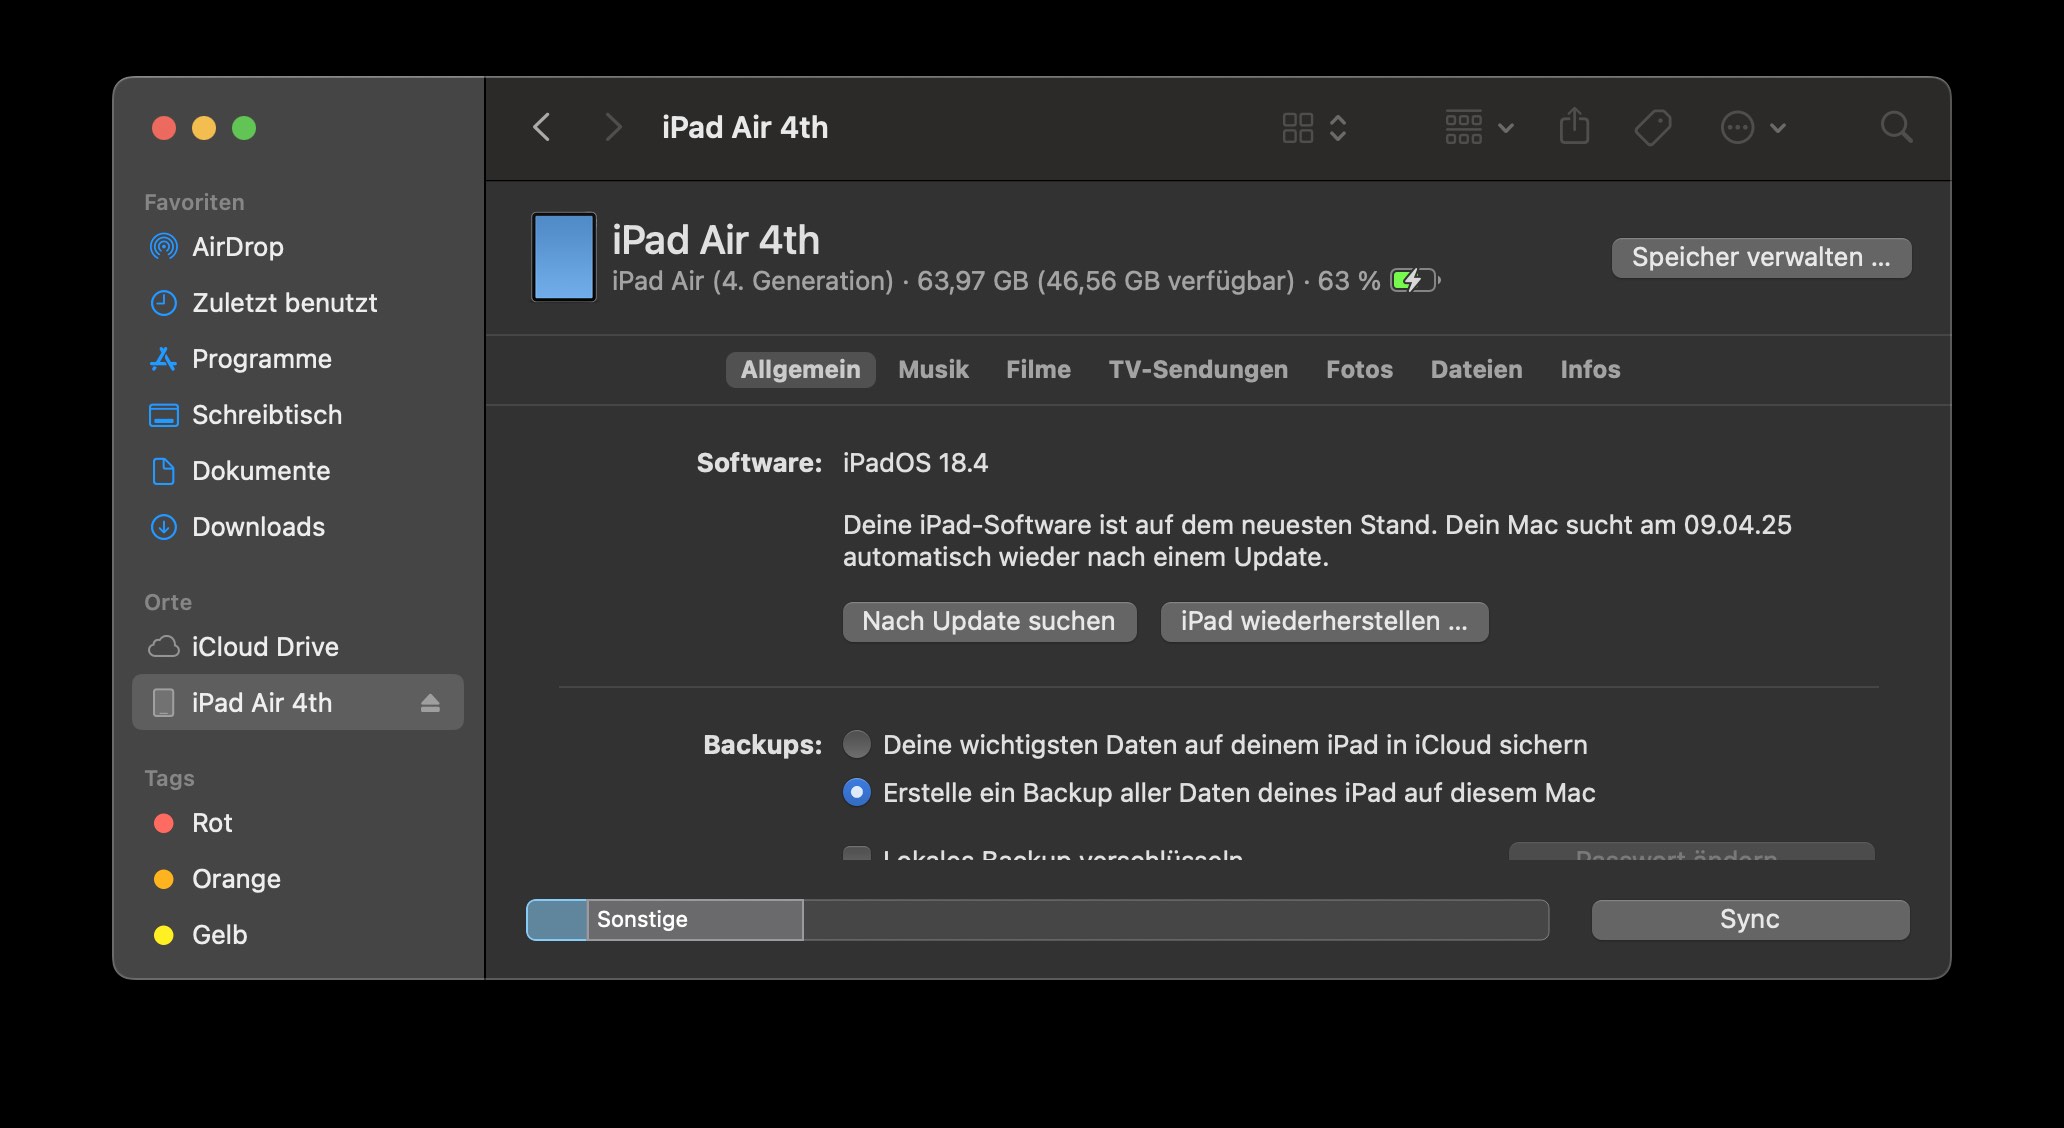Viewport: 2064px width, 1128px height.
Task: Click the iPadOS 18.4 version text
Action: 915,463
